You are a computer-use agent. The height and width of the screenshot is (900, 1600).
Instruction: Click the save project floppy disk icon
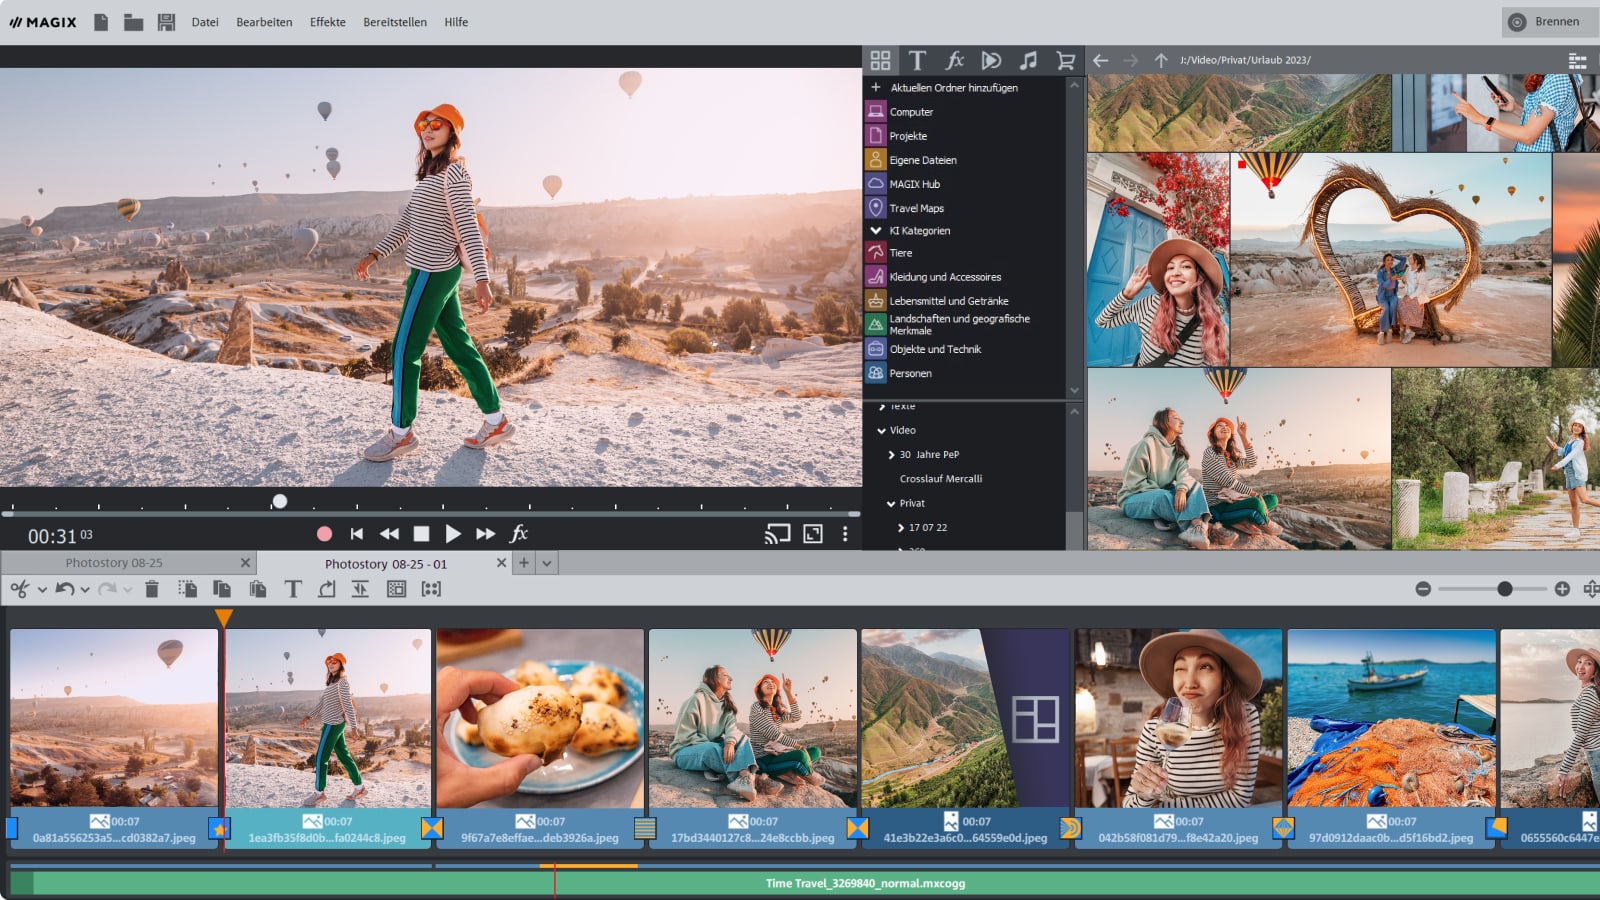pos(166,22)
